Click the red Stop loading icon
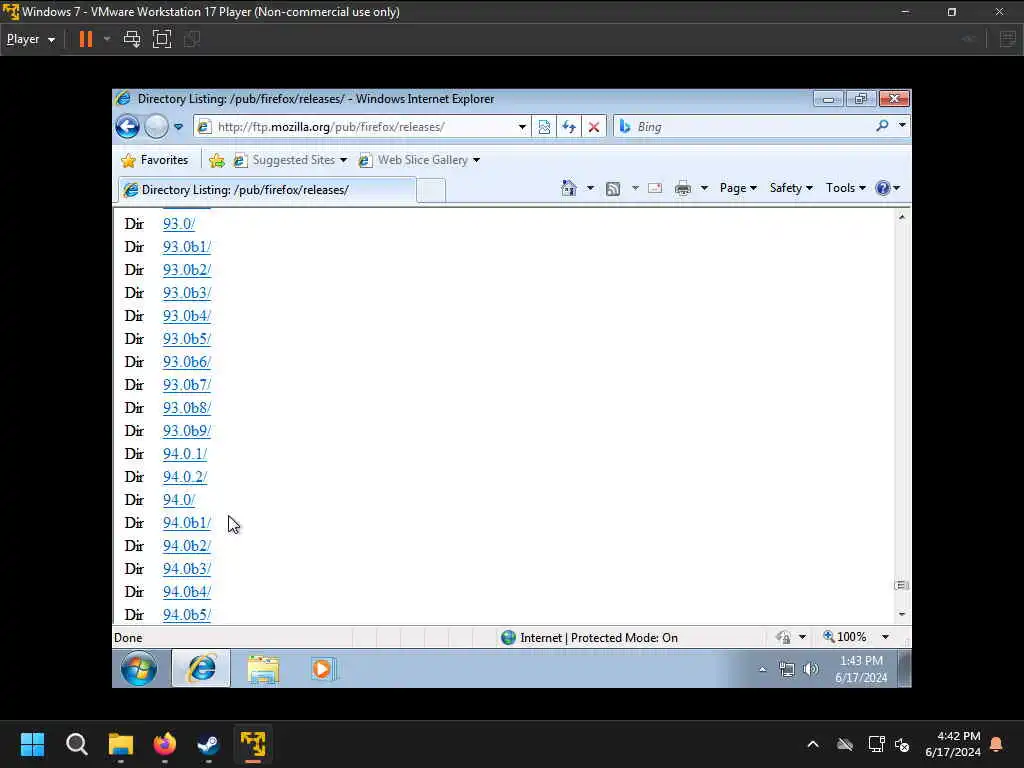 pyautogui.click(x=594, y=127)
